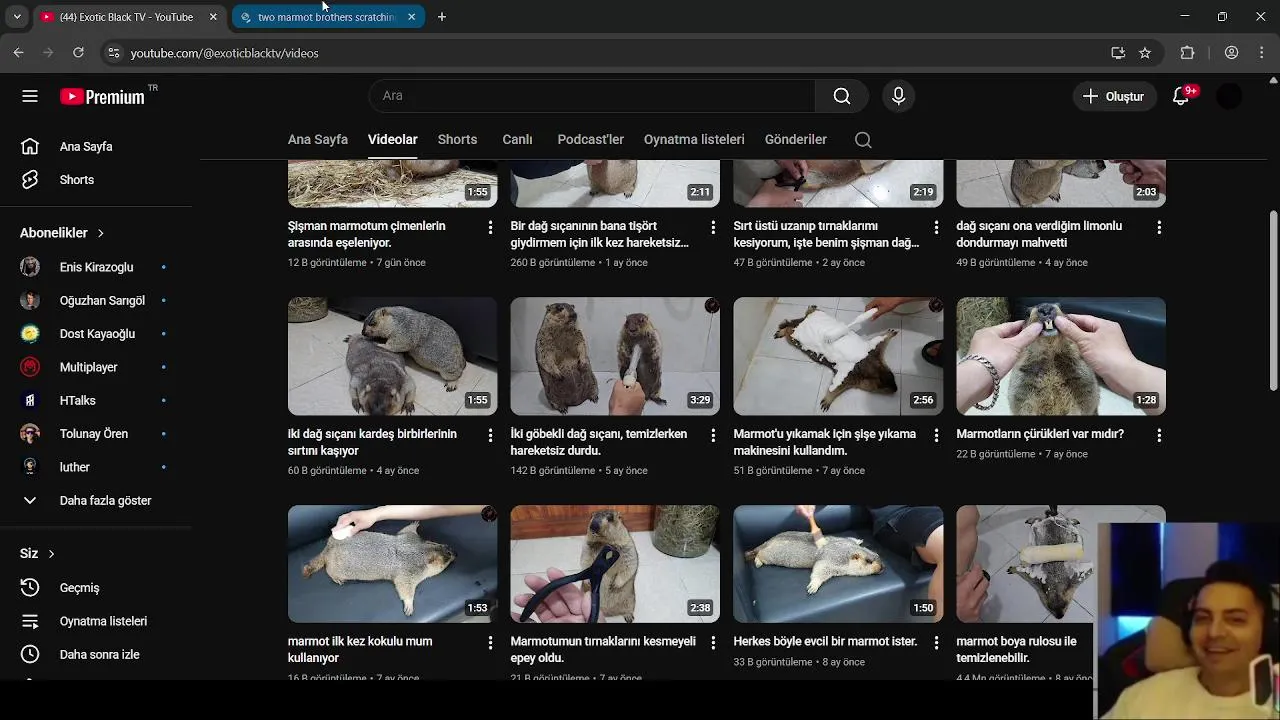Viewport: 1280px width, 720px height.
Task: Open 'Marmotumun tırnaklarını kesmeyeli epey oldu.' video
Action: pyautogui.click(x=603, y=650)
